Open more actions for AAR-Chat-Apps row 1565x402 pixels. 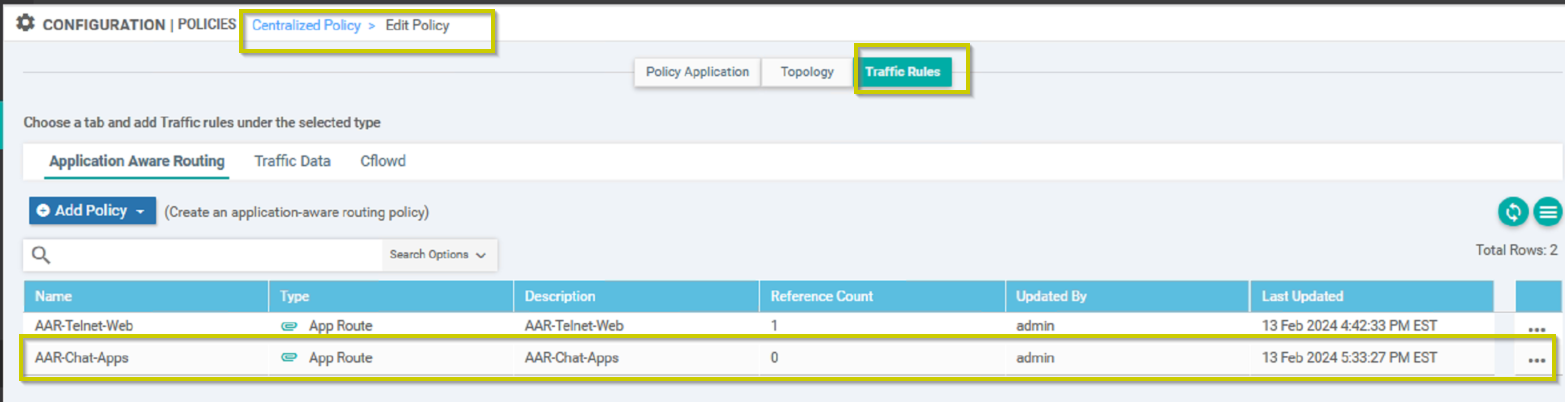coord(1537,360)
